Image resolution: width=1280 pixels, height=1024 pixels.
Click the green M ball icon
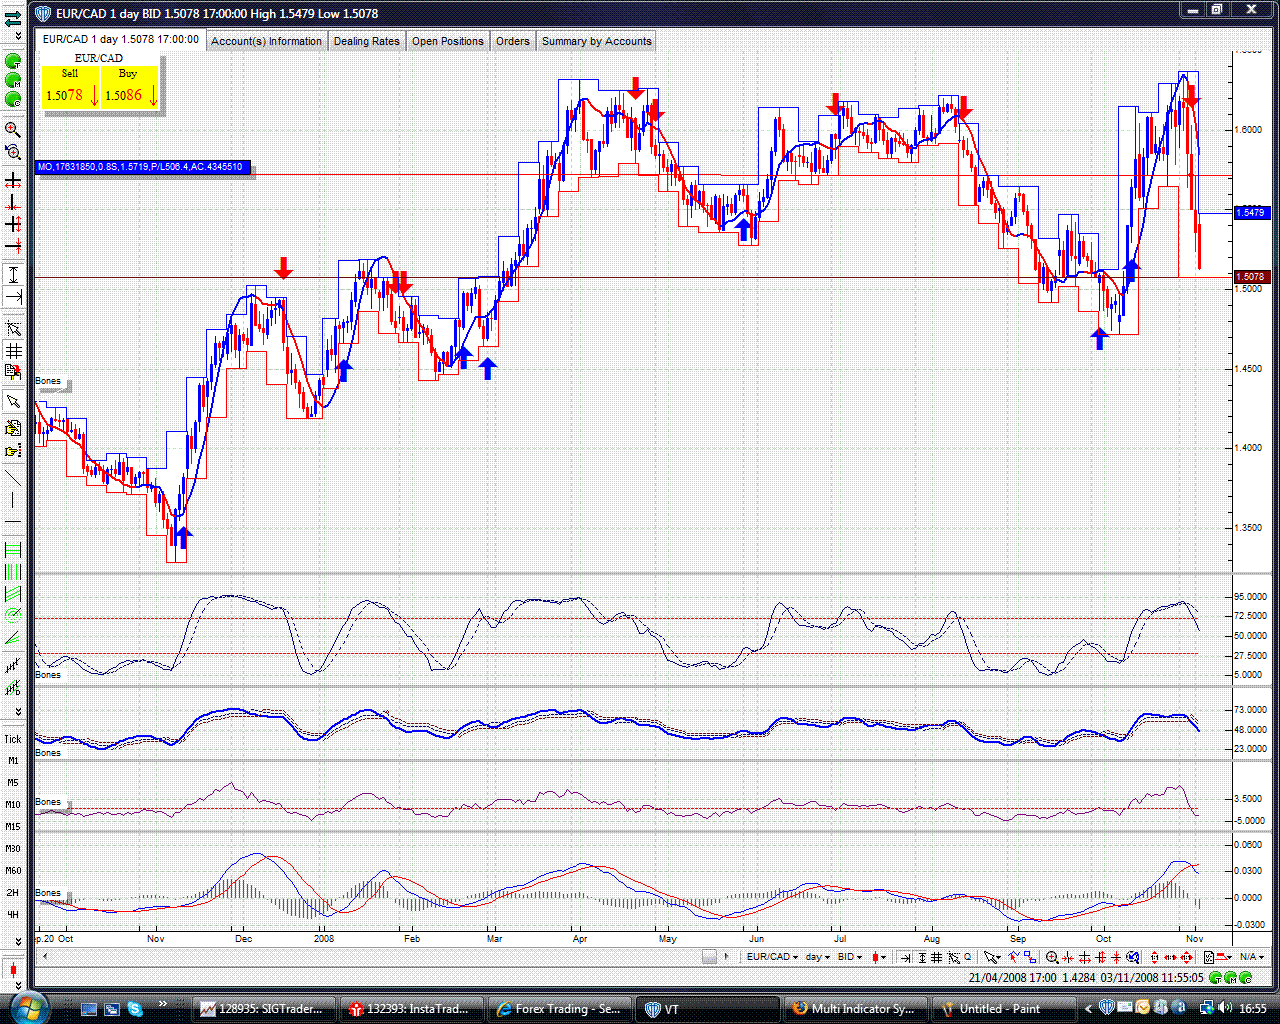click(13, 81)
